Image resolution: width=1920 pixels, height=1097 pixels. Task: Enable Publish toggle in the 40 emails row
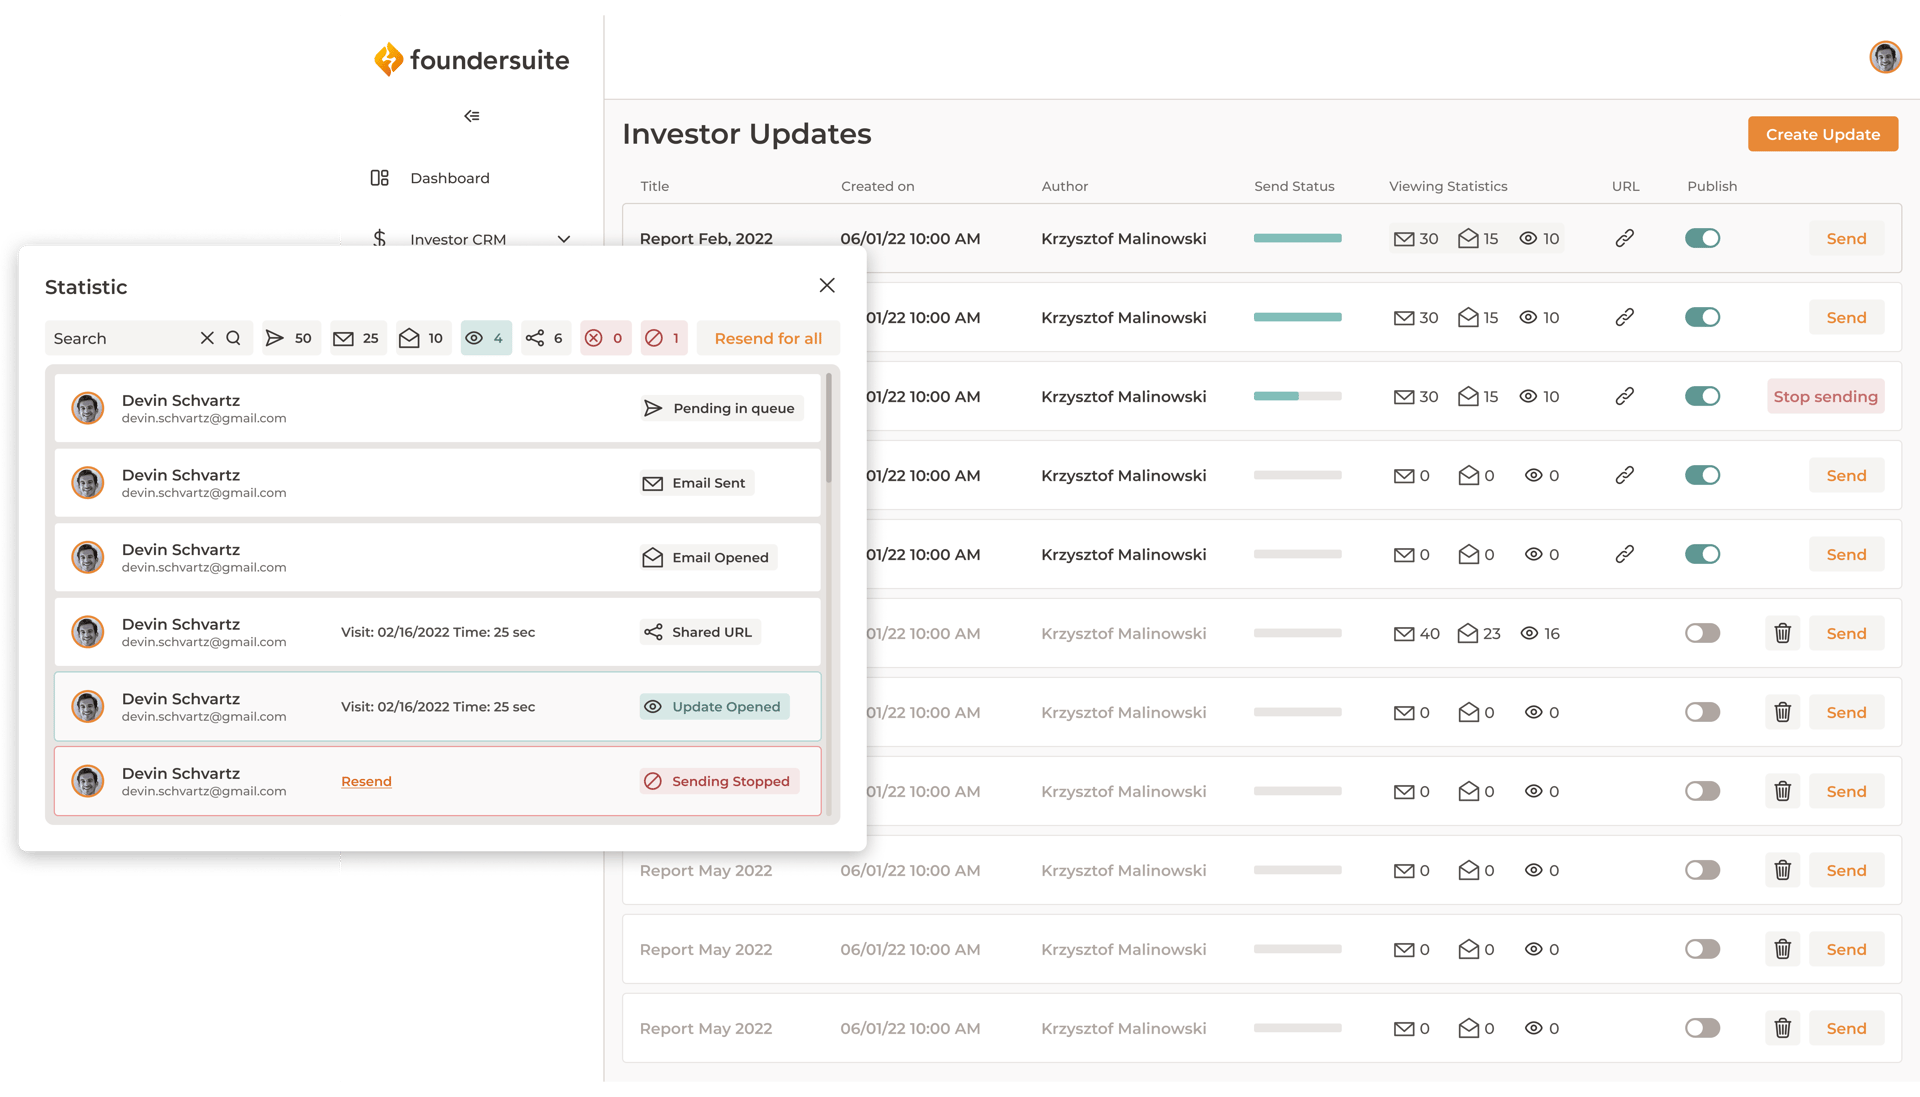click(1702, 633)
